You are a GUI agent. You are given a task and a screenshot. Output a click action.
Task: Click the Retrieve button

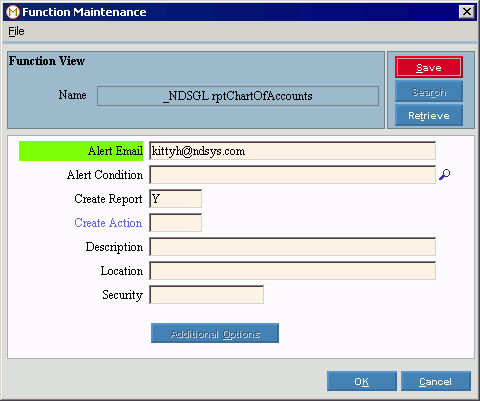point(429,115)
